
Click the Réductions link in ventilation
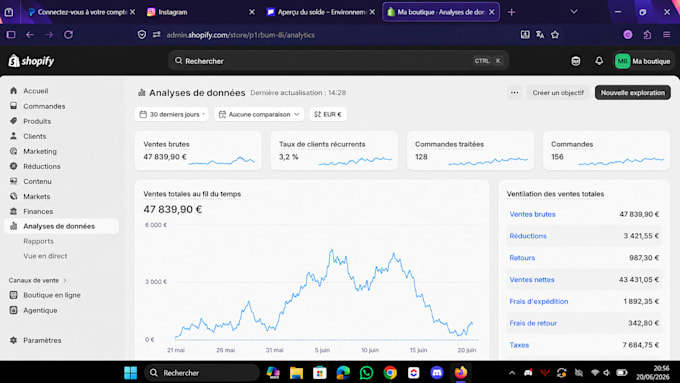tap(528, 236)
